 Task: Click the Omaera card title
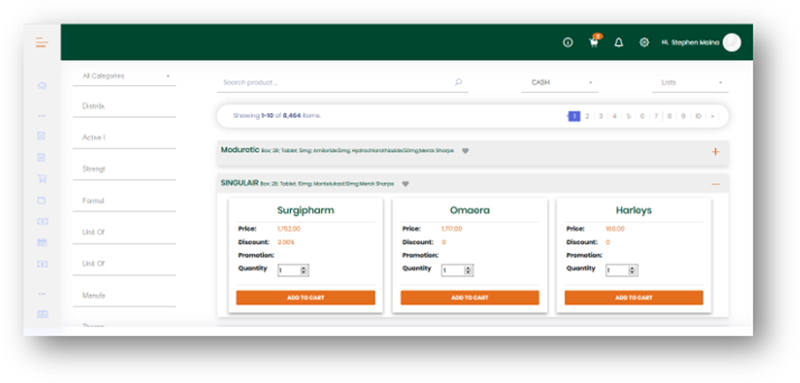pos(470,210)
